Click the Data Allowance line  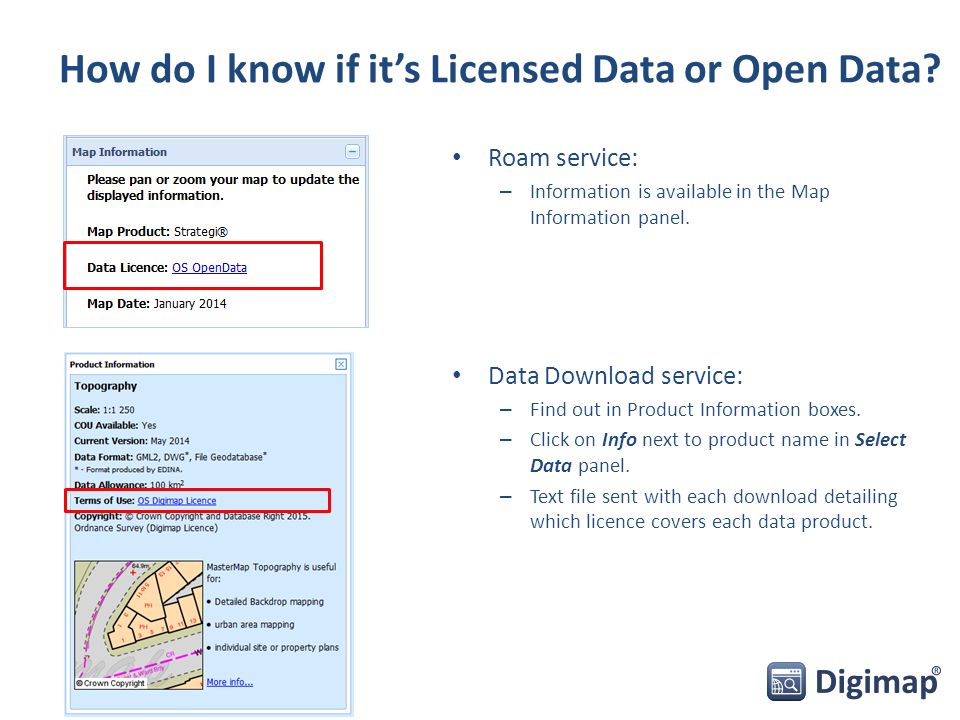pos(129,484)
